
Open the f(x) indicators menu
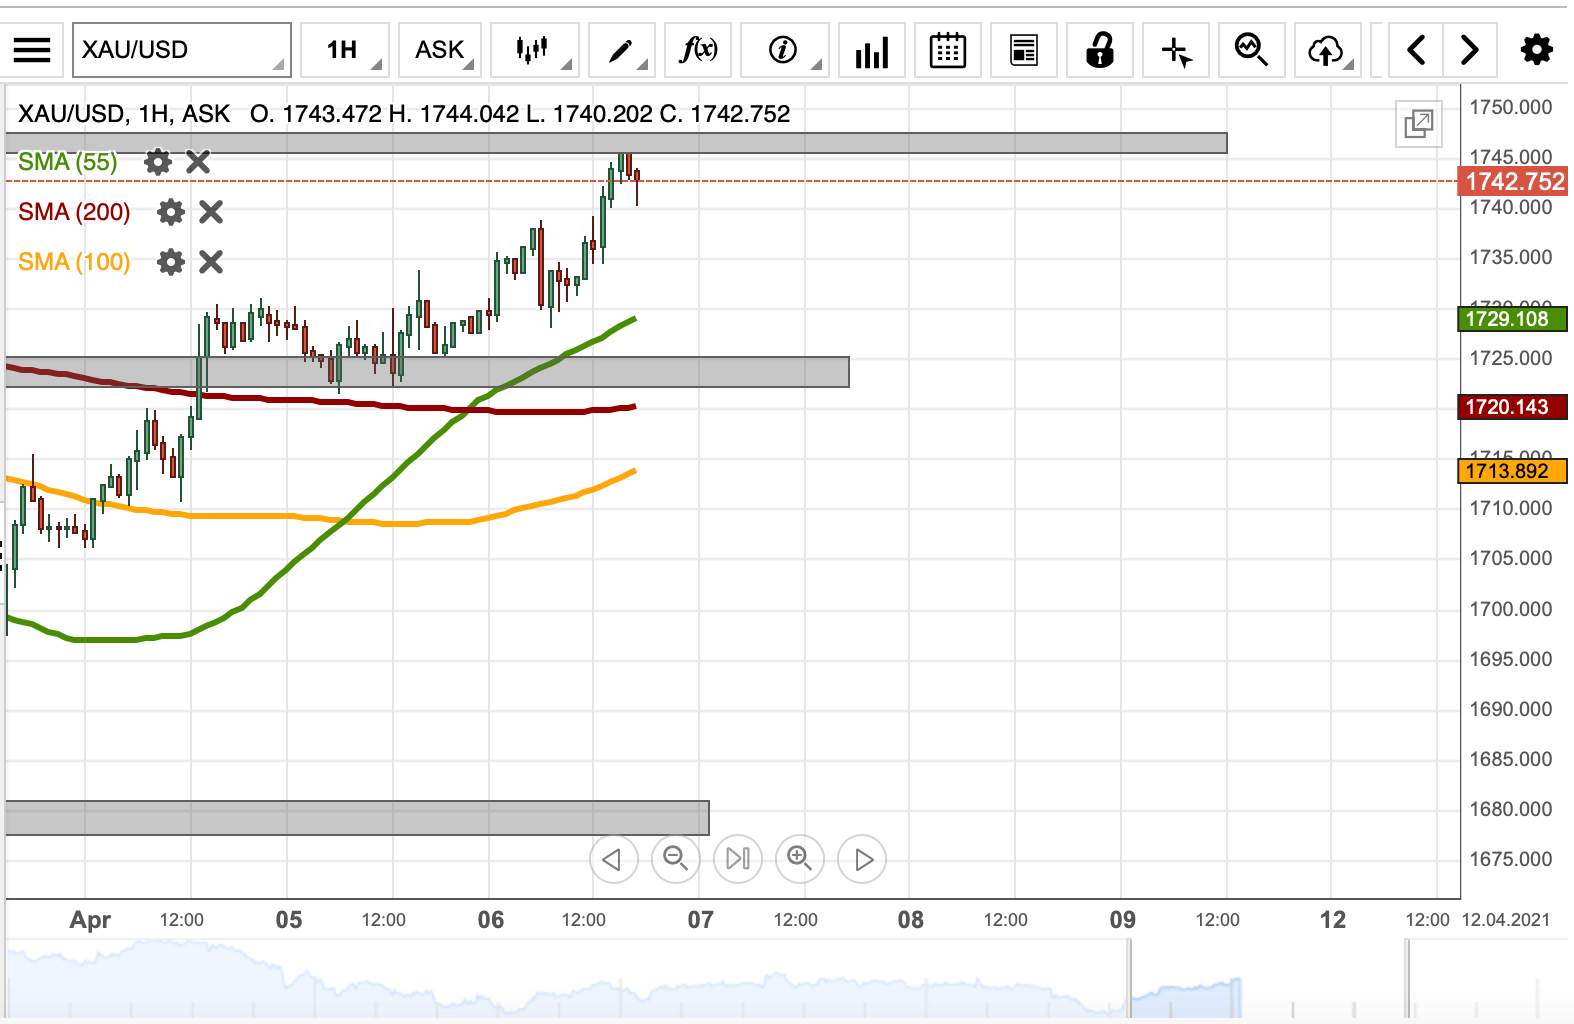click(x=698, y=50)
